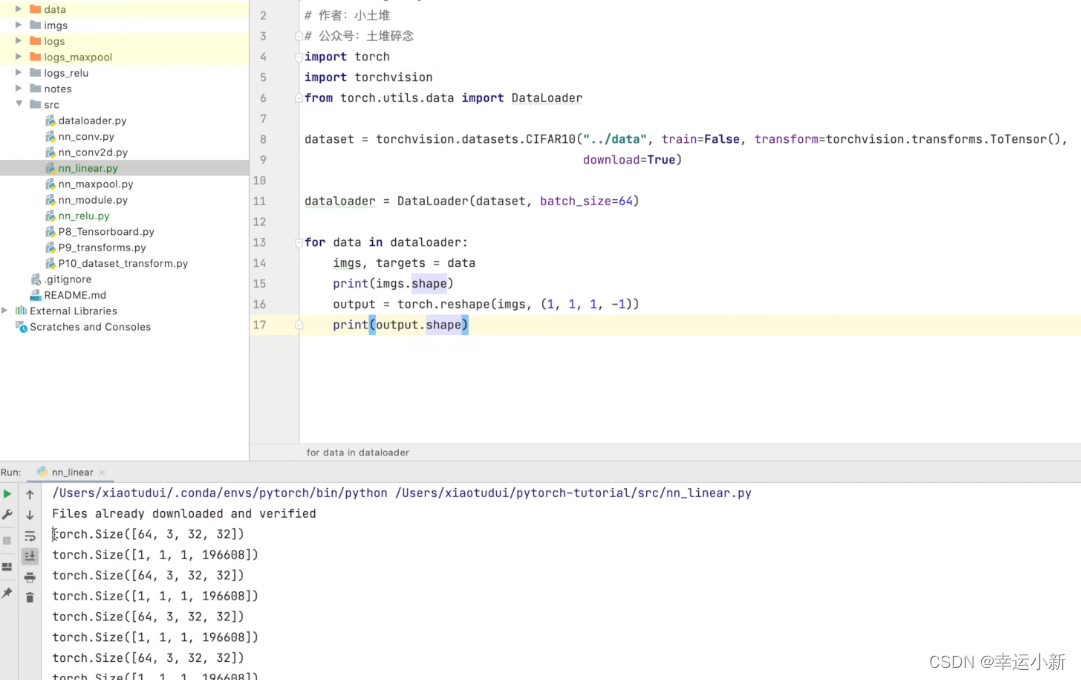Screen dimensions: 1081x680
Task: Expand the logs_relu folder arrow
Action: click(x=19, y=72)
